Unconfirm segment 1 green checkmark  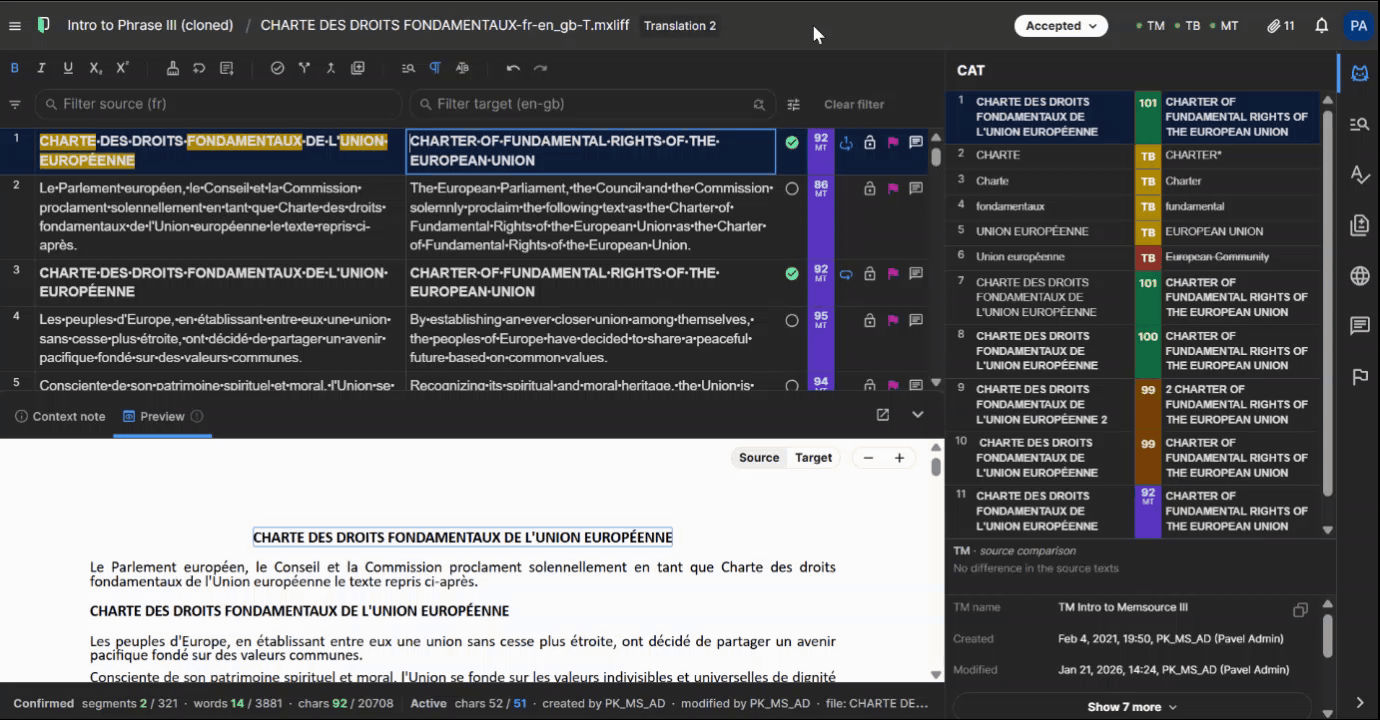(792, 143)
